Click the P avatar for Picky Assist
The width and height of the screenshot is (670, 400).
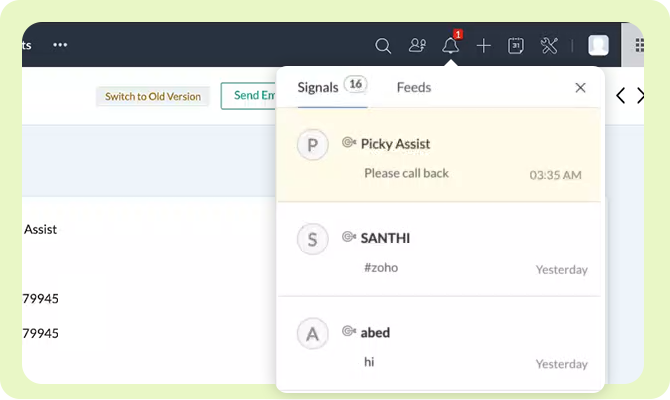(313, 145)
